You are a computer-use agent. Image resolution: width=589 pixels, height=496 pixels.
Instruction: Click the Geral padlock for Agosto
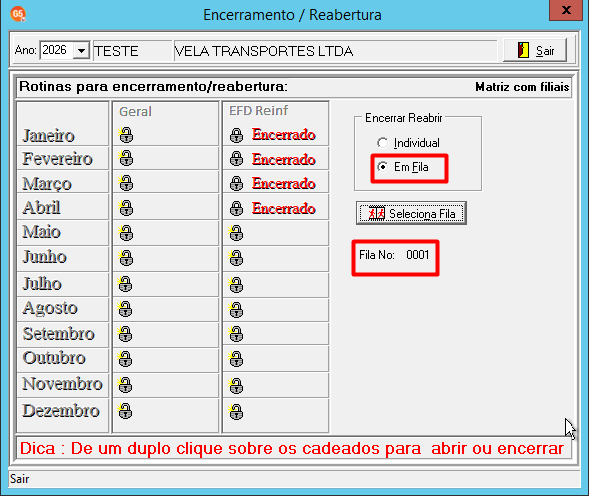tap(125, 309)
